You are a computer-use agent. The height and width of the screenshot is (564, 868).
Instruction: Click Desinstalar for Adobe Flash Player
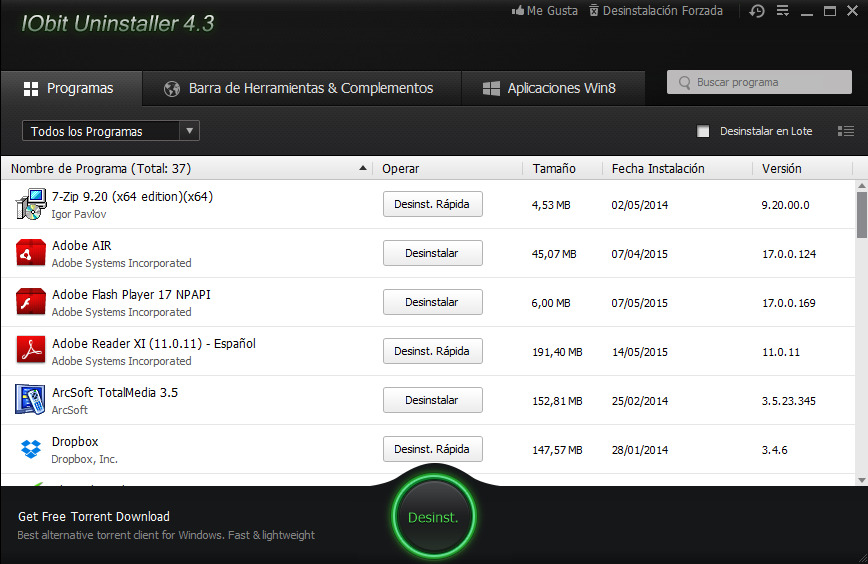(432, 302)
